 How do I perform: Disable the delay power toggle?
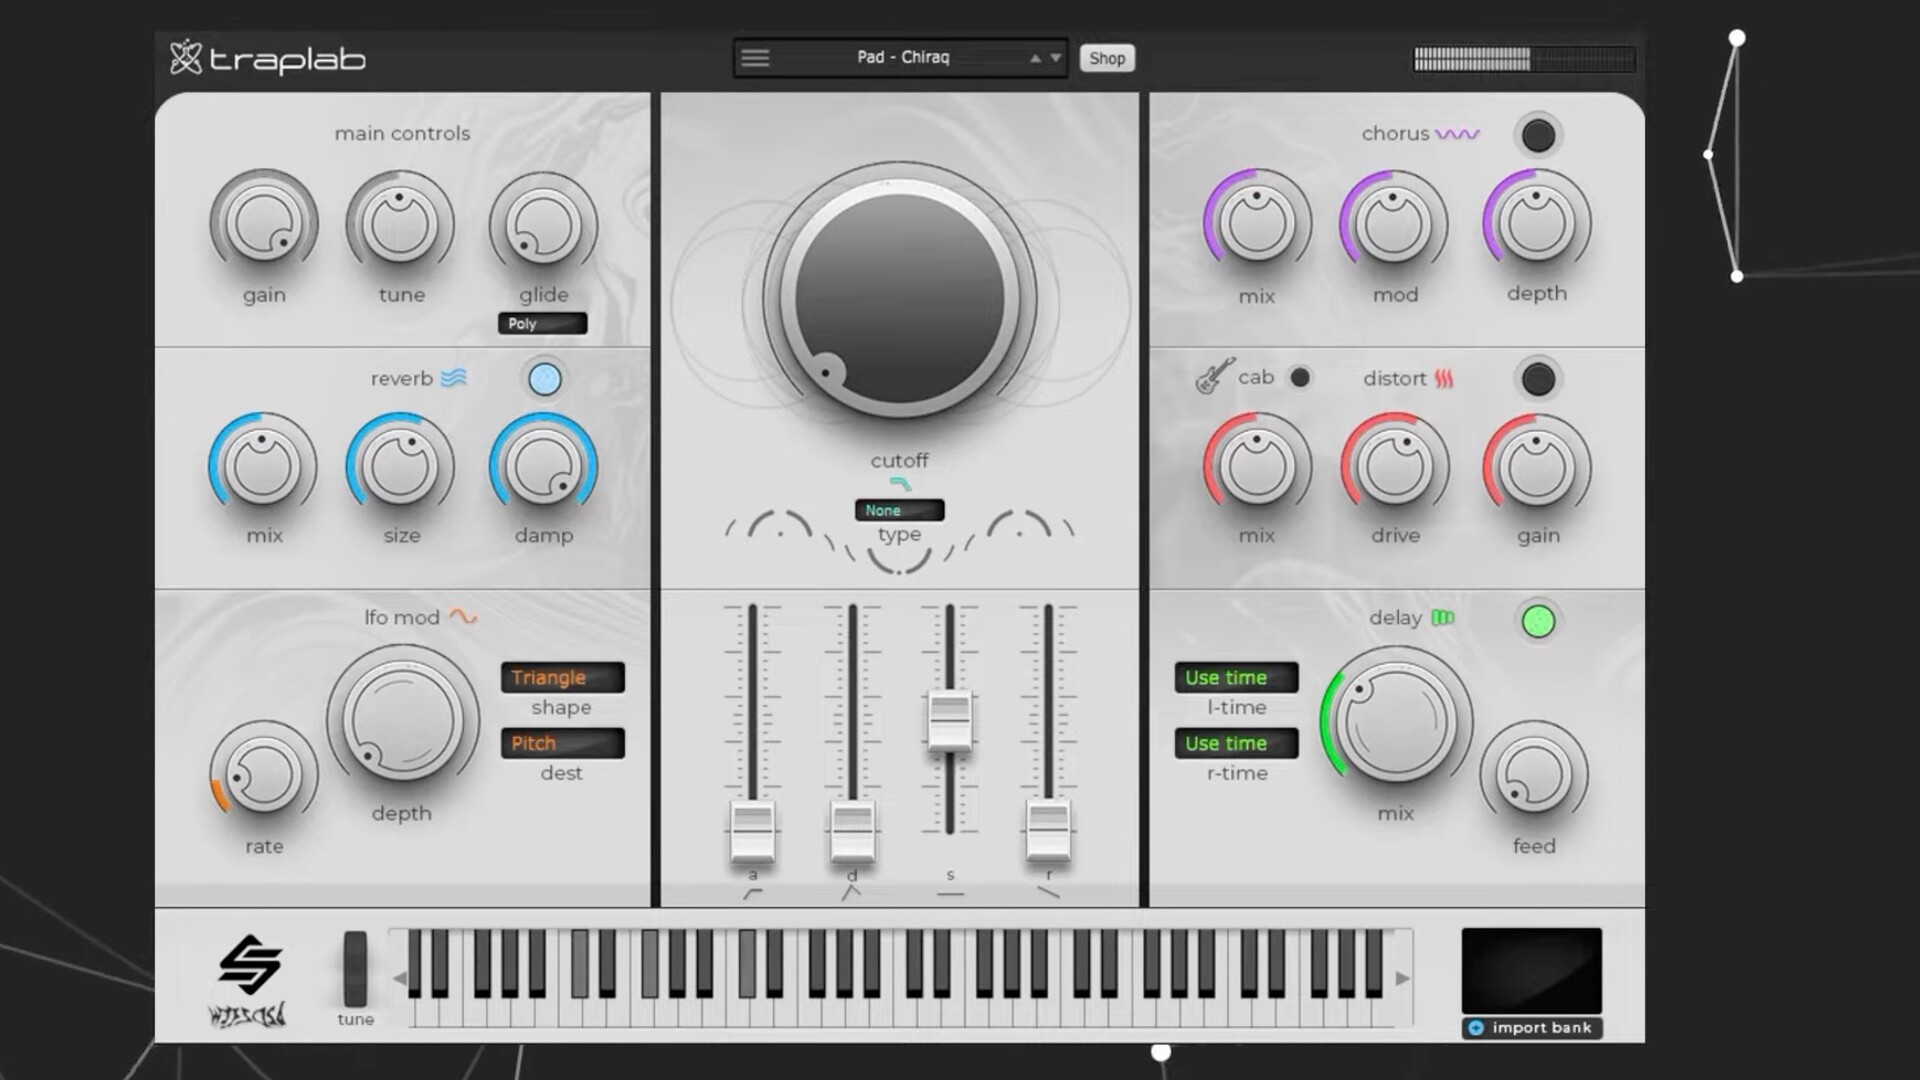pos(1537,621)
